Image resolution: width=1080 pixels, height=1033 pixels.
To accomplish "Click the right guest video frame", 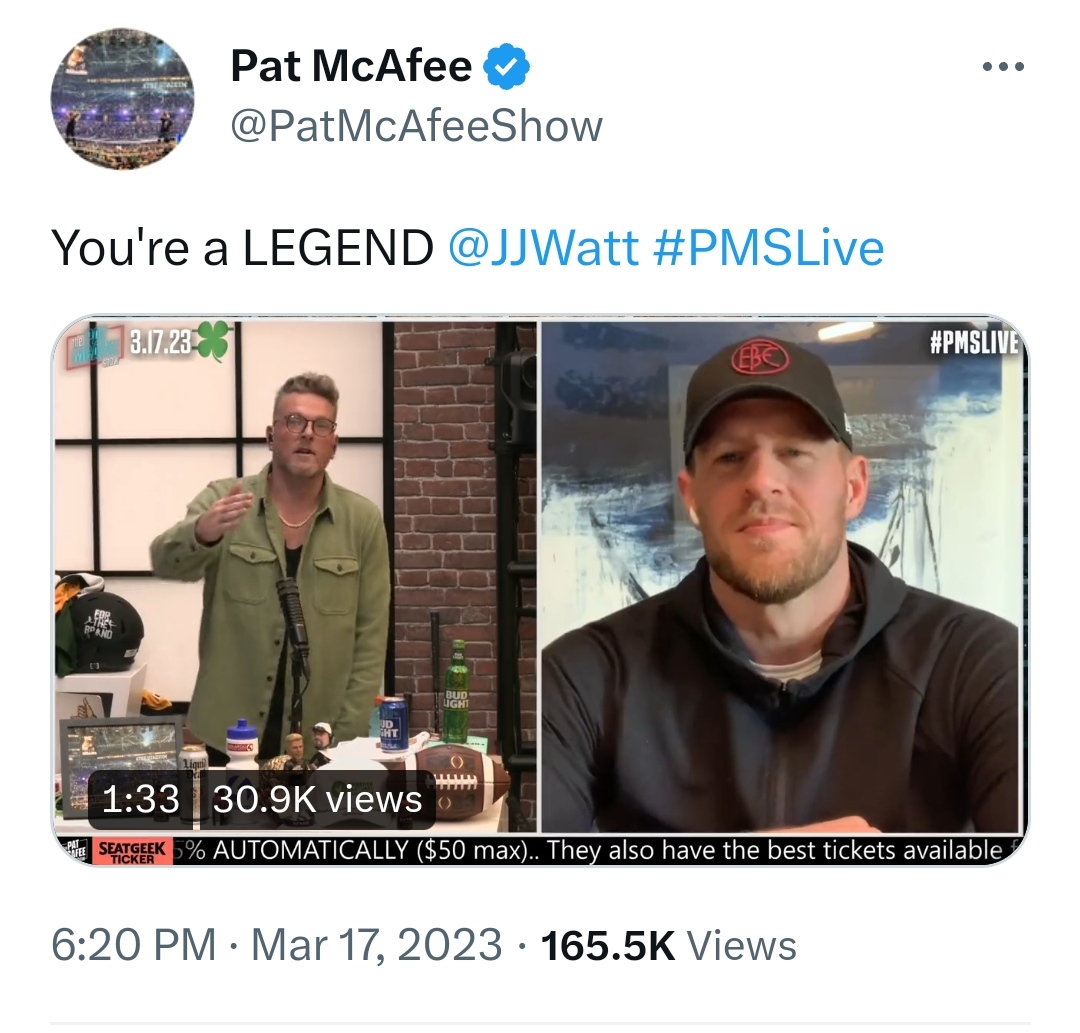I will point(780,577).
